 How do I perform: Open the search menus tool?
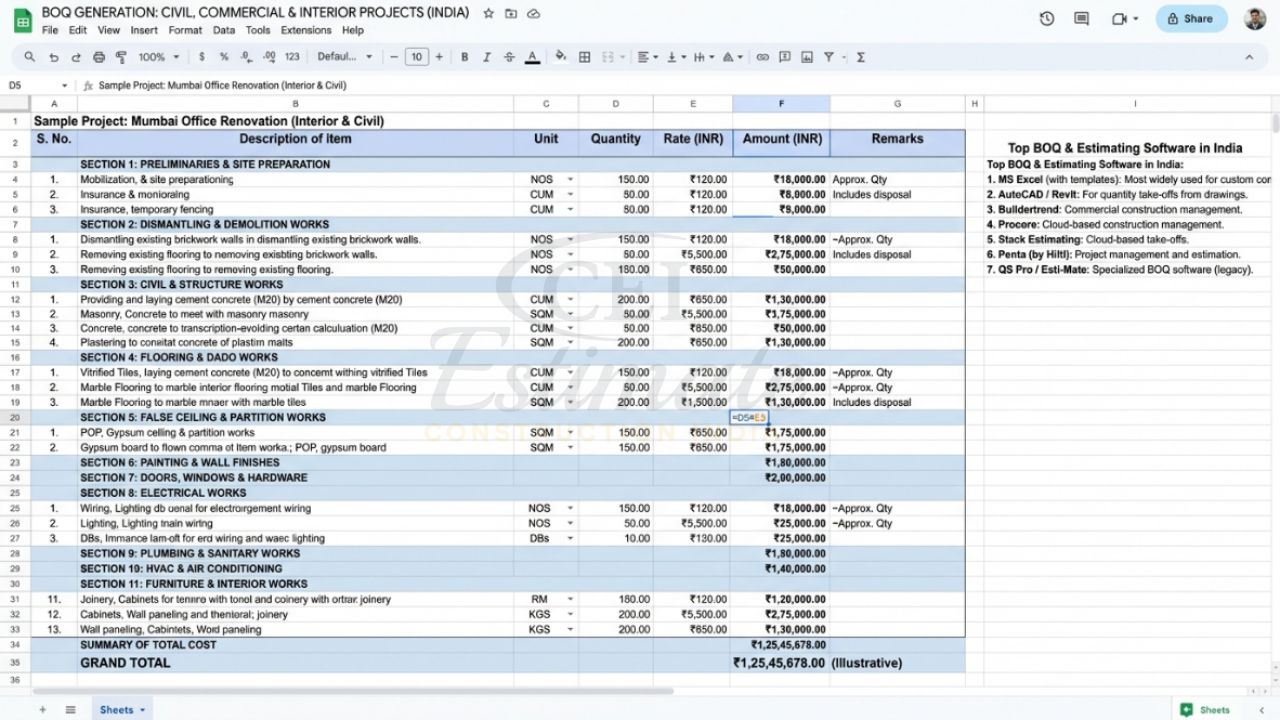pyautogui.click(x=30, y=57)
